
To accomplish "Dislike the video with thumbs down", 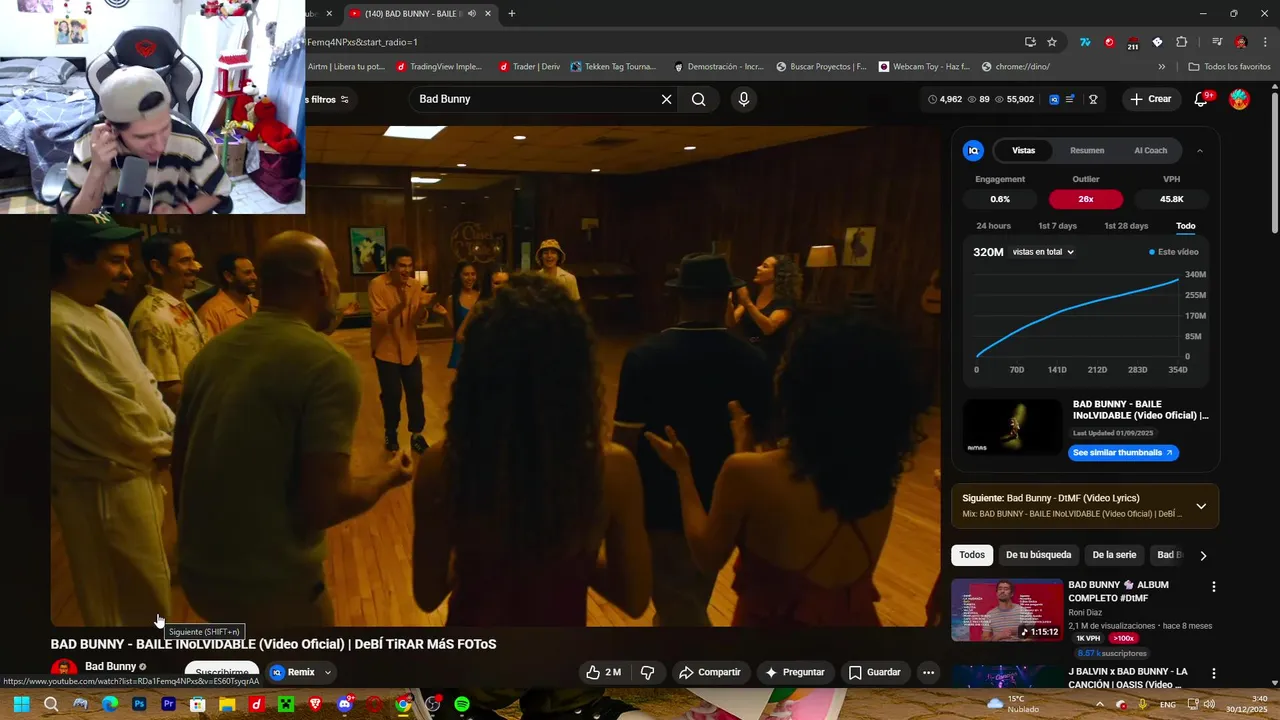I will click(x=647, y=672).
